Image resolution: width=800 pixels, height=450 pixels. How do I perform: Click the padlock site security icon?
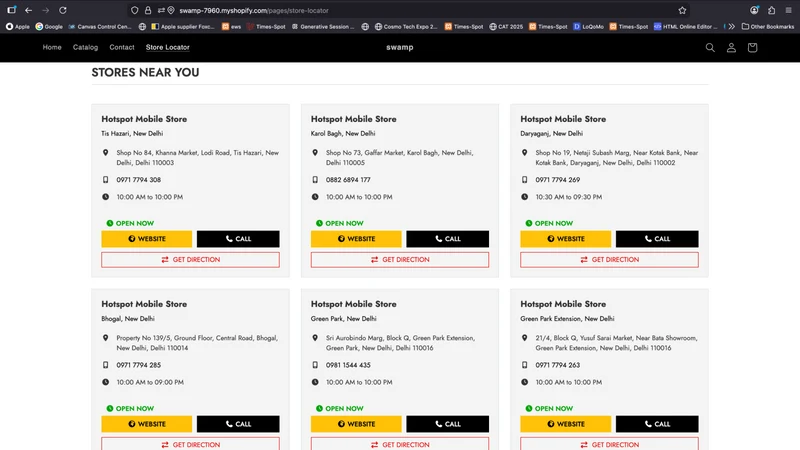148,10
